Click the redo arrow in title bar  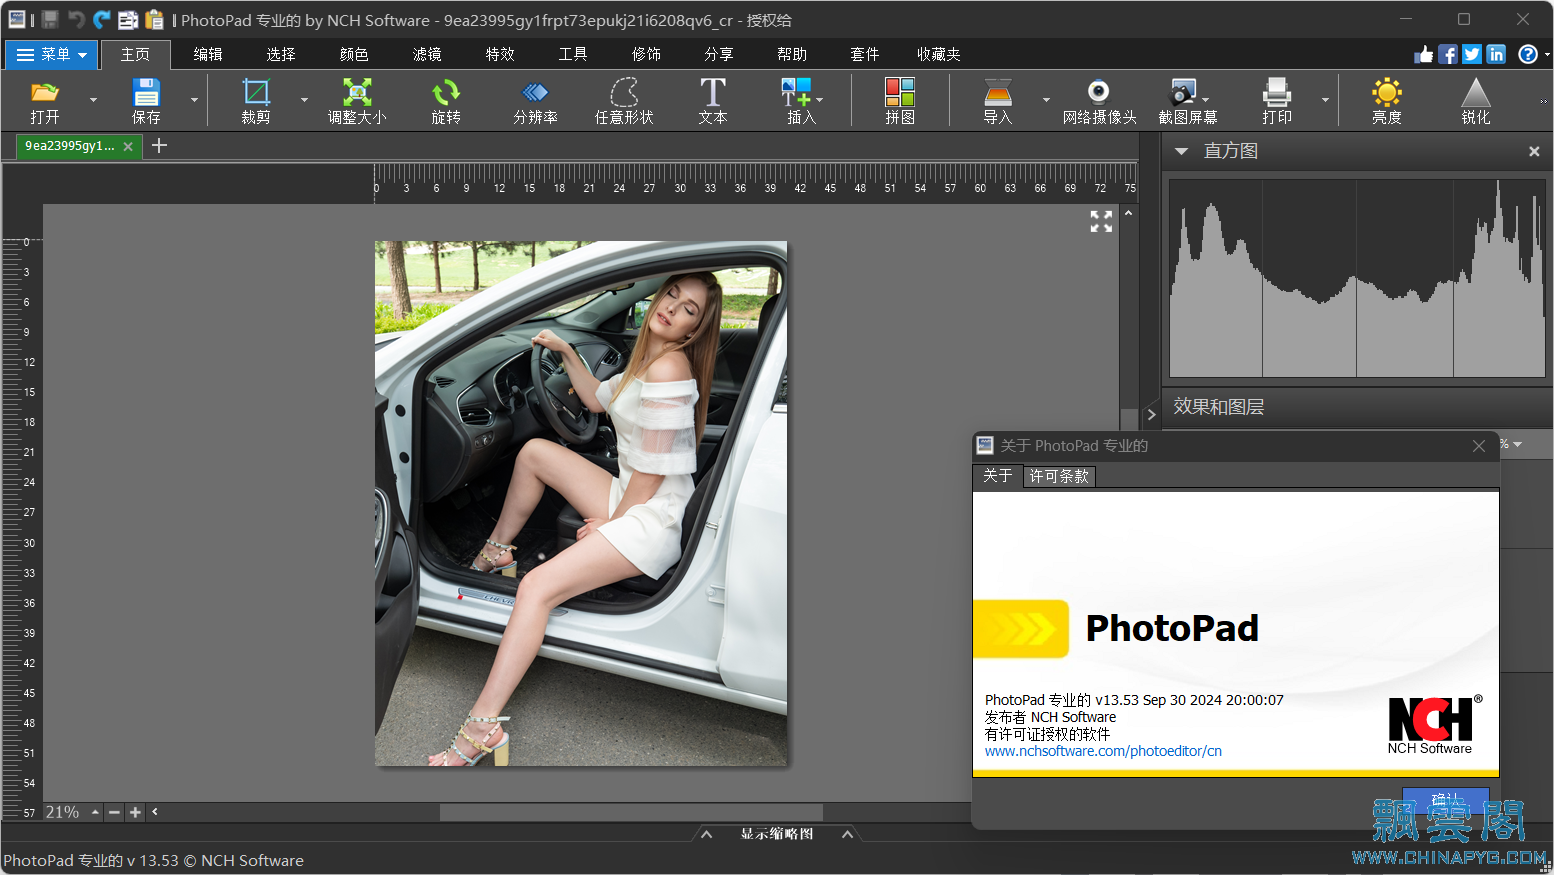coord(101,19)
